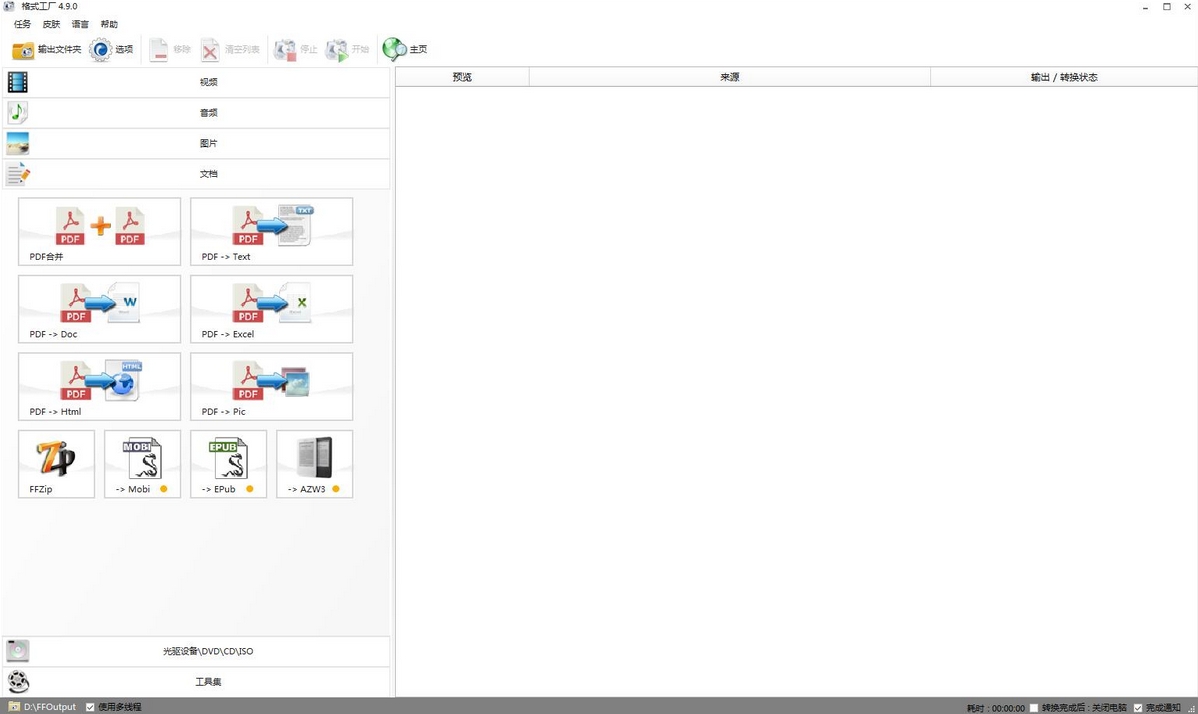Click the 预览 (Preview) column header

coord(462,77)
